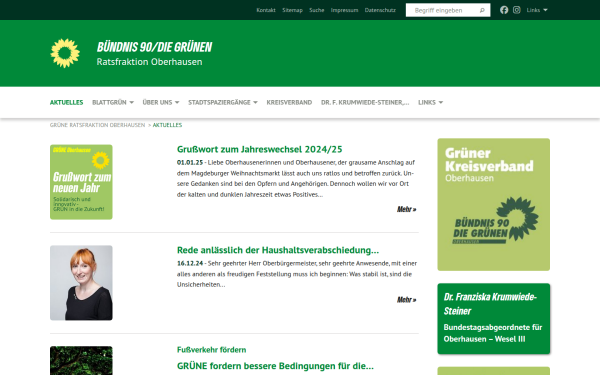
Task: Expand the Blattgrün menu arrow
Action: coord(131,103)
